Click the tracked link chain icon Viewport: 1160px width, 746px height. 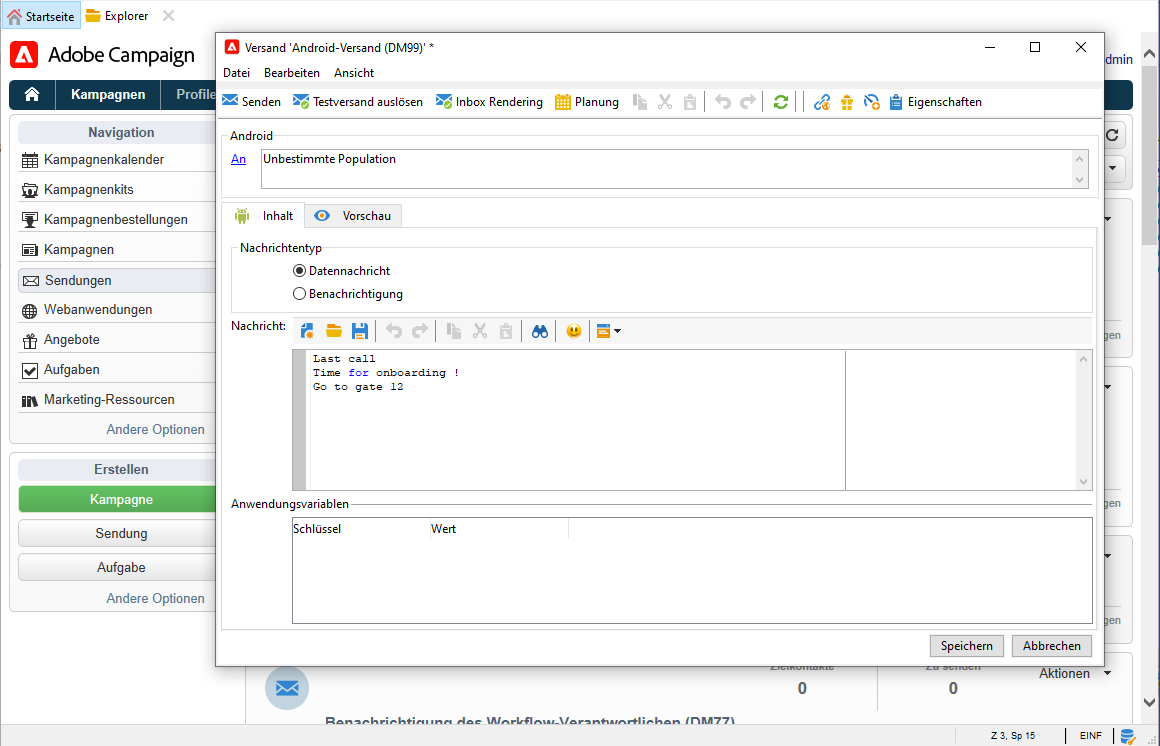point(822,102)
